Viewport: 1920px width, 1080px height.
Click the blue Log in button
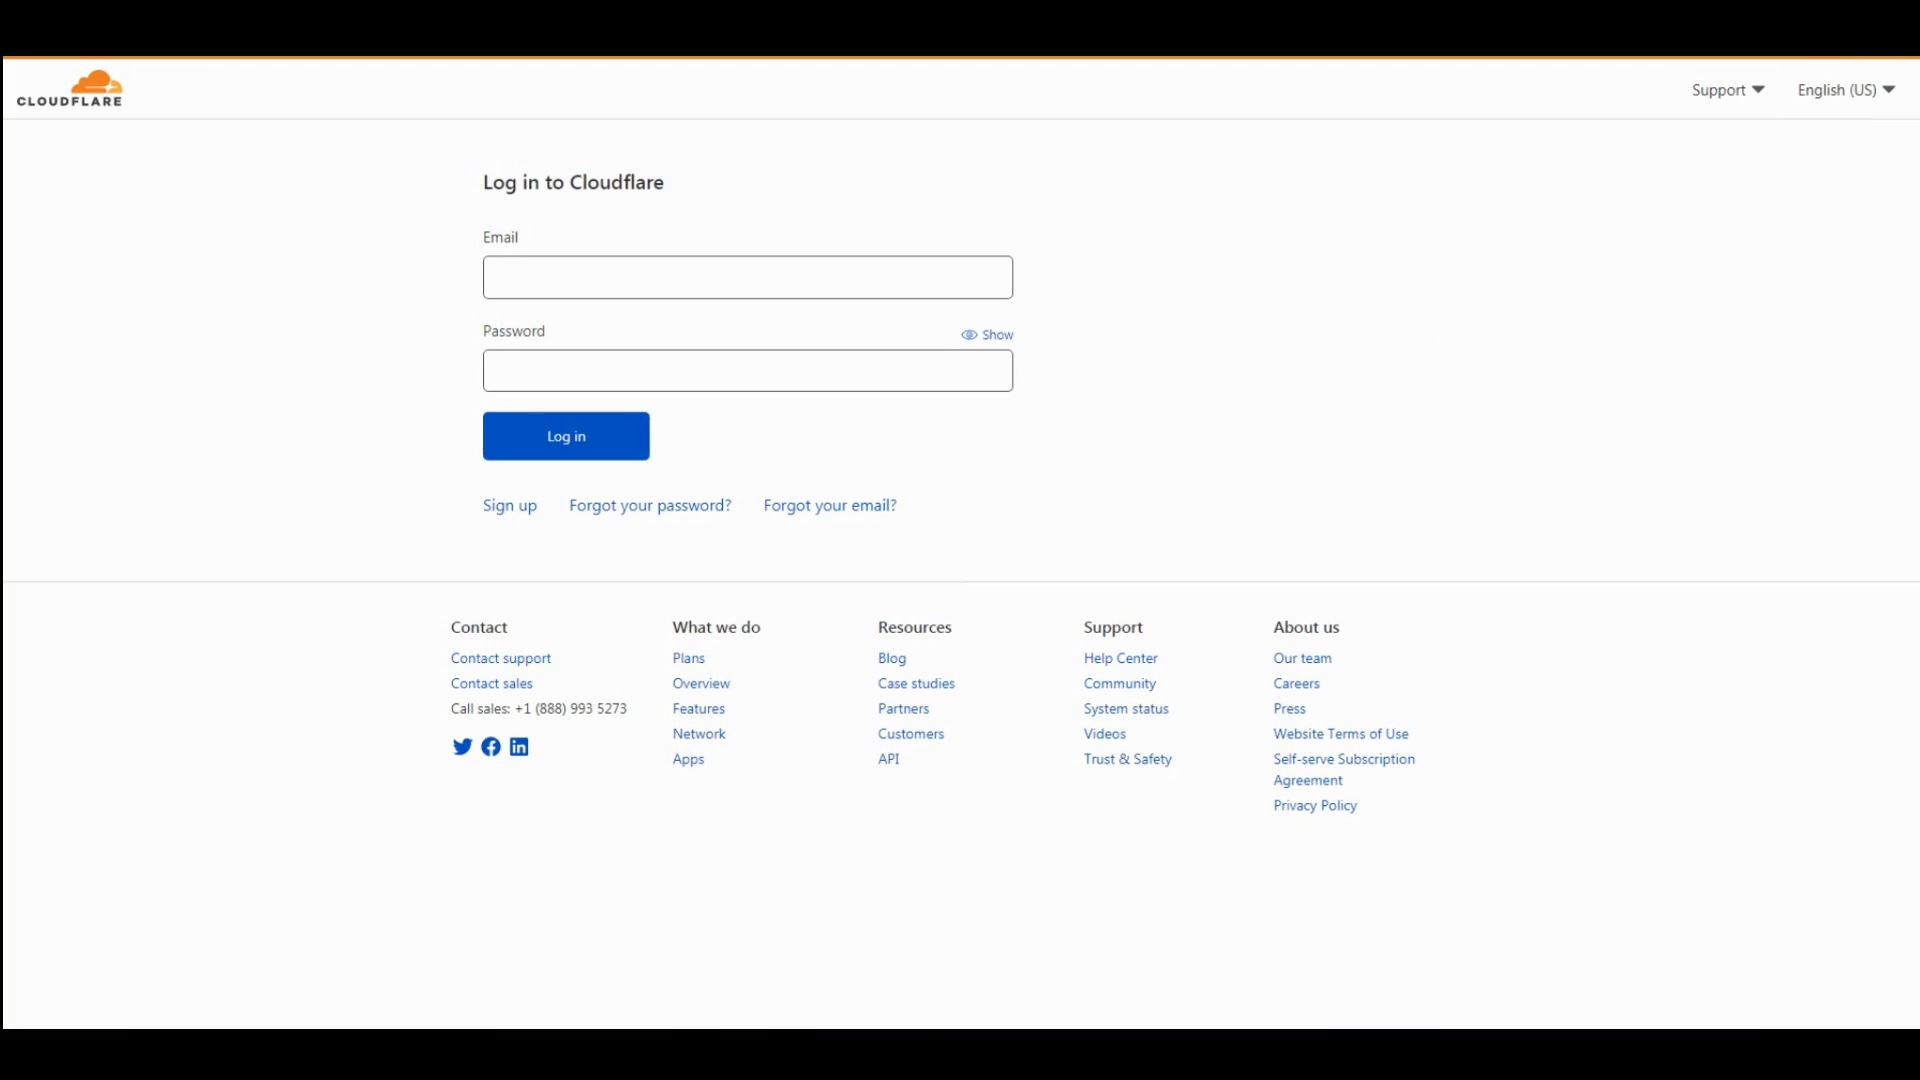coord(566,436)
